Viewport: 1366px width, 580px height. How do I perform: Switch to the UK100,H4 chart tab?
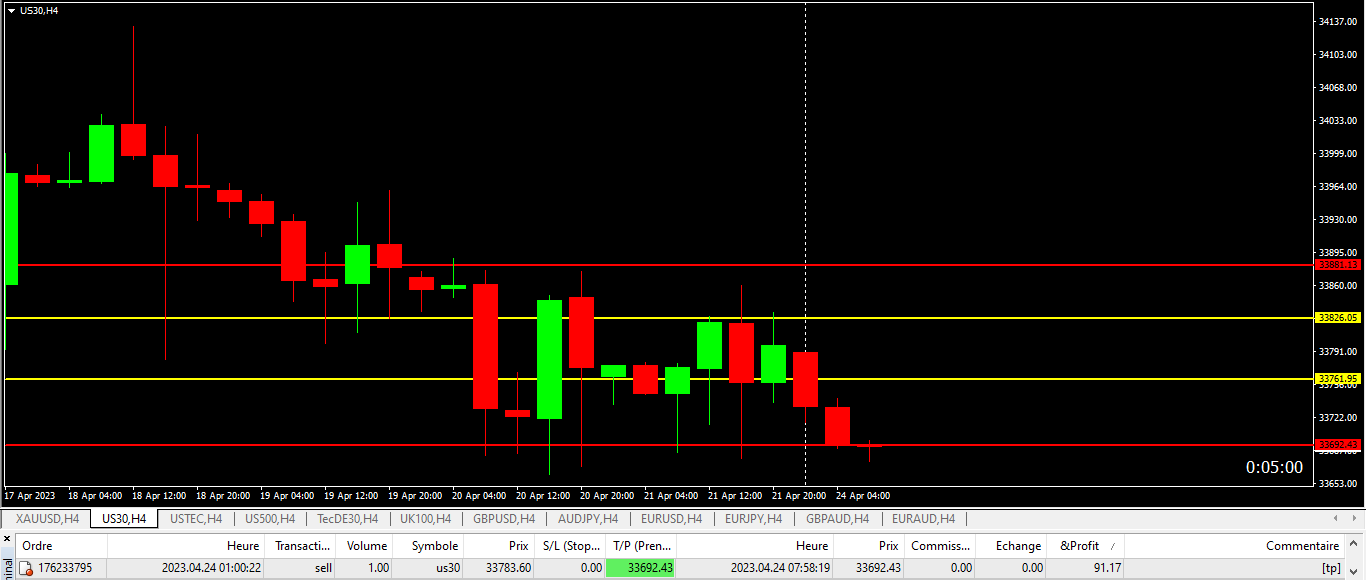tap(425, 519)
